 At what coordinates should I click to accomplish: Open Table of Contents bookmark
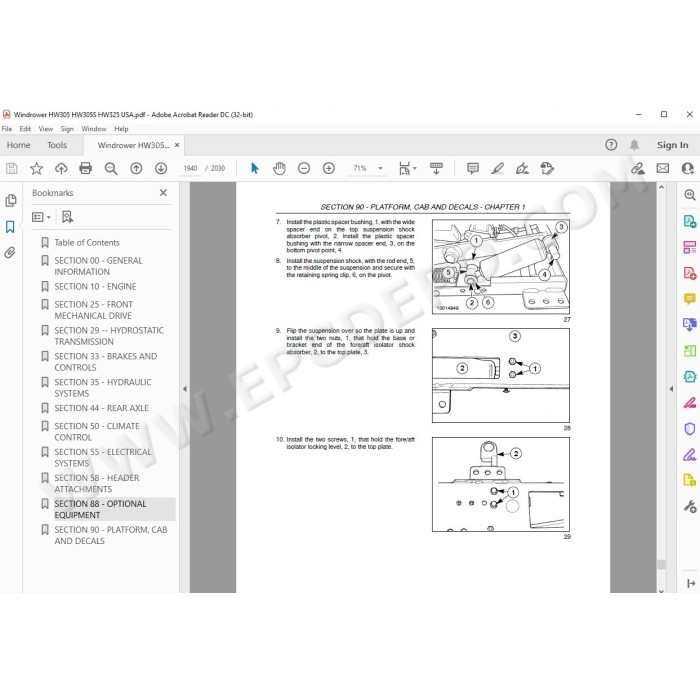click(x=87, y=242)
